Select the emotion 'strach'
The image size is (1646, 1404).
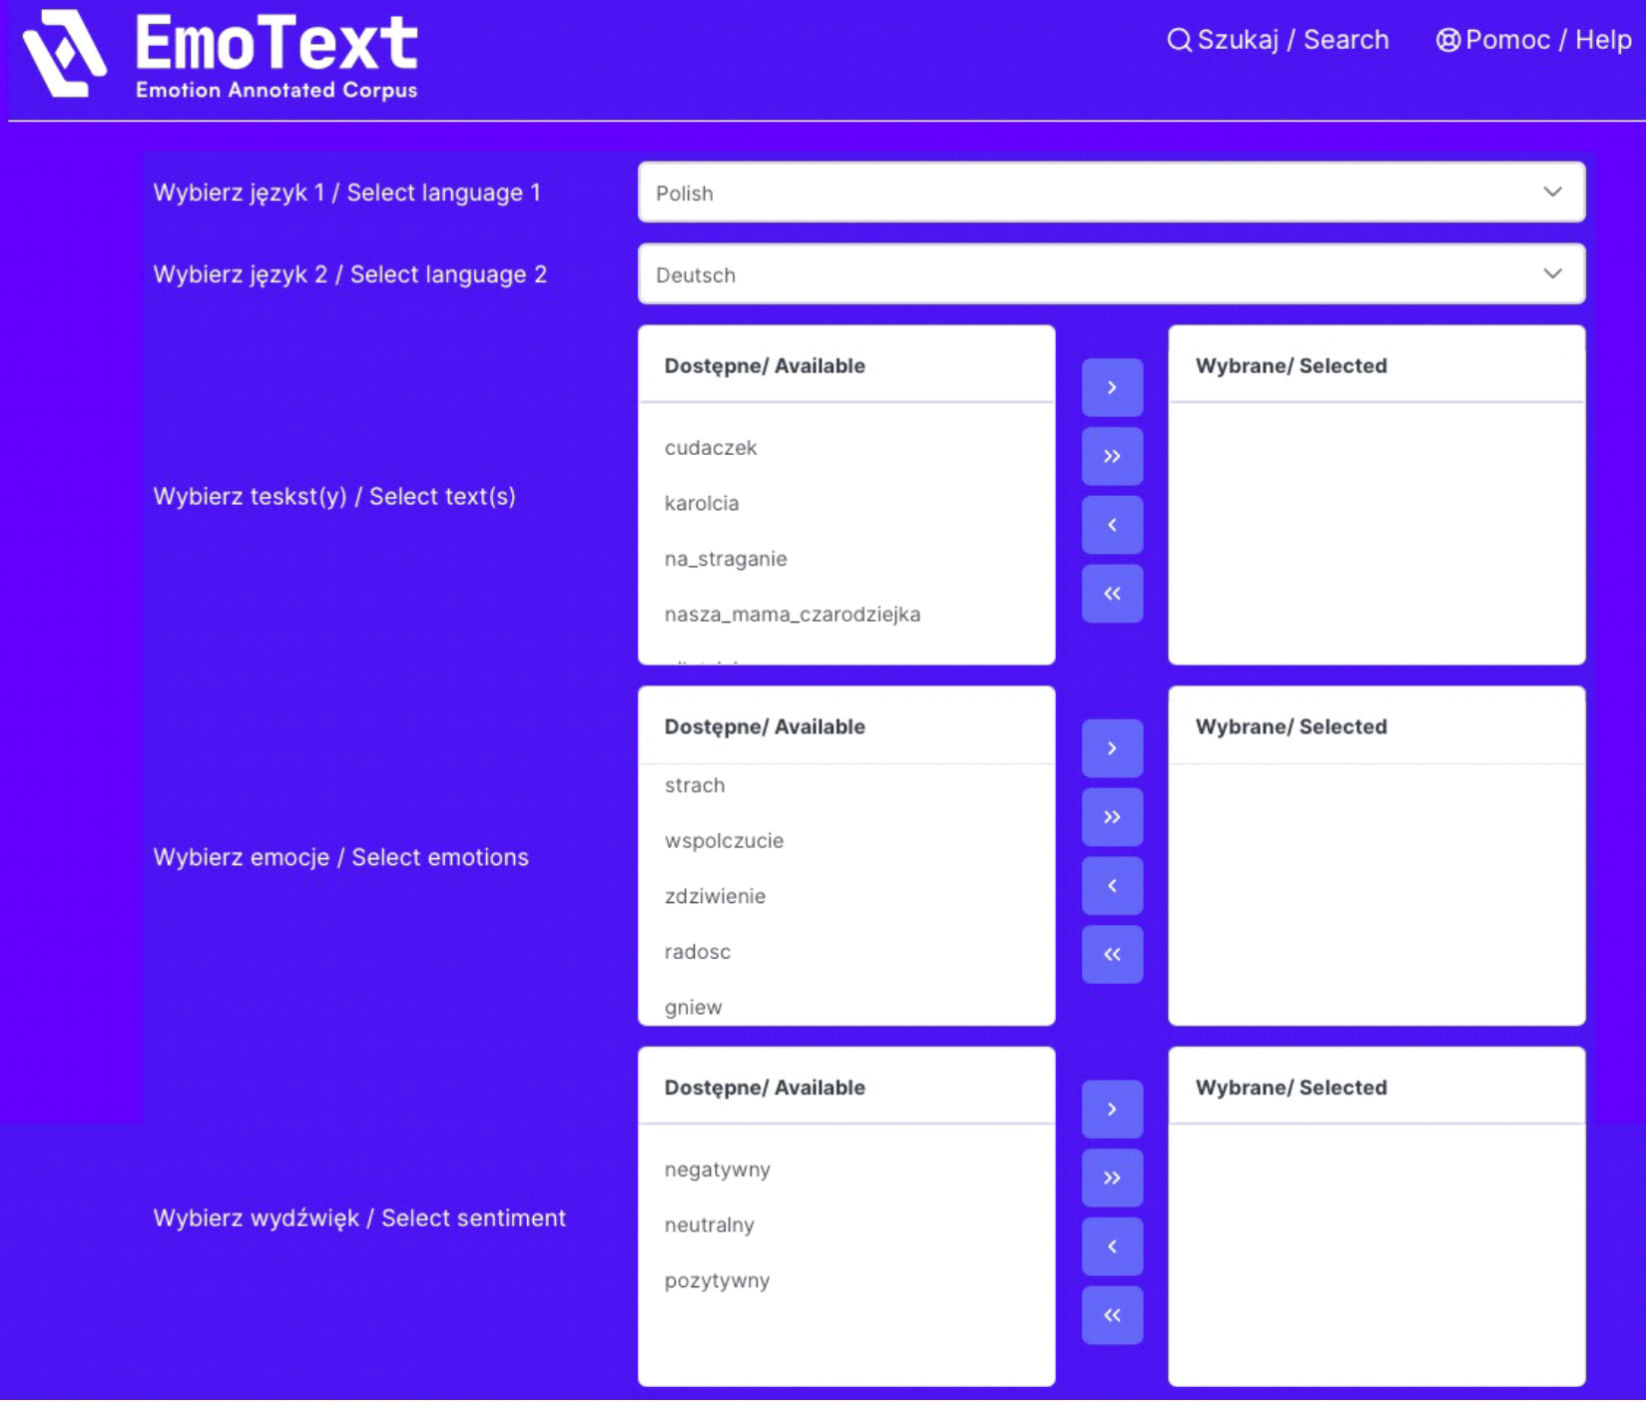tap(694, 786)
